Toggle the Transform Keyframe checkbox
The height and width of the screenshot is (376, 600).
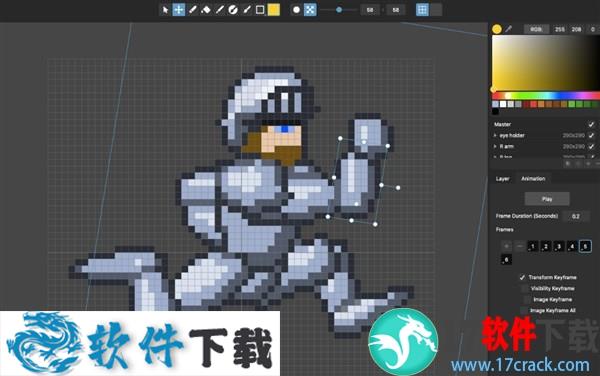pyautogui.click(x=522, y=277)
